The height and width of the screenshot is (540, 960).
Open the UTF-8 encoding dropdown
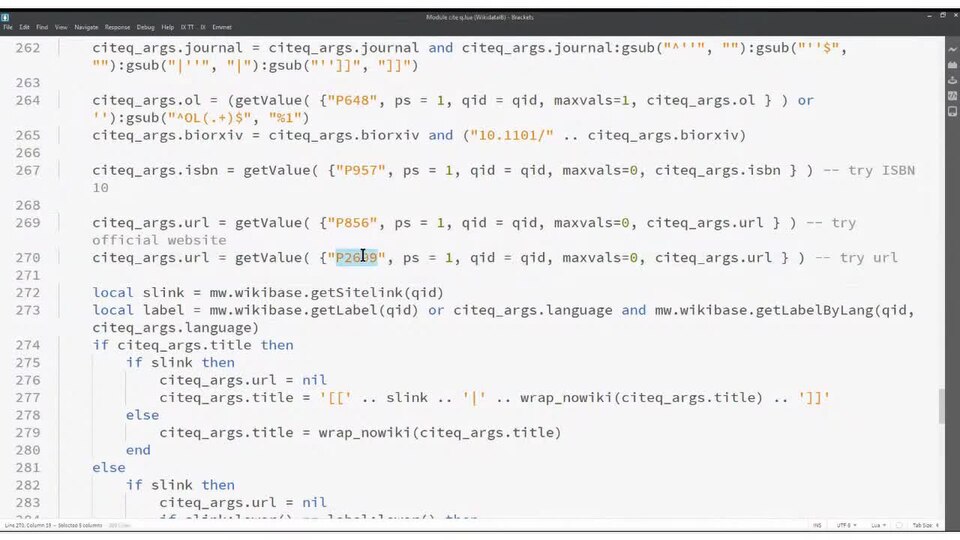coord(845,525)
